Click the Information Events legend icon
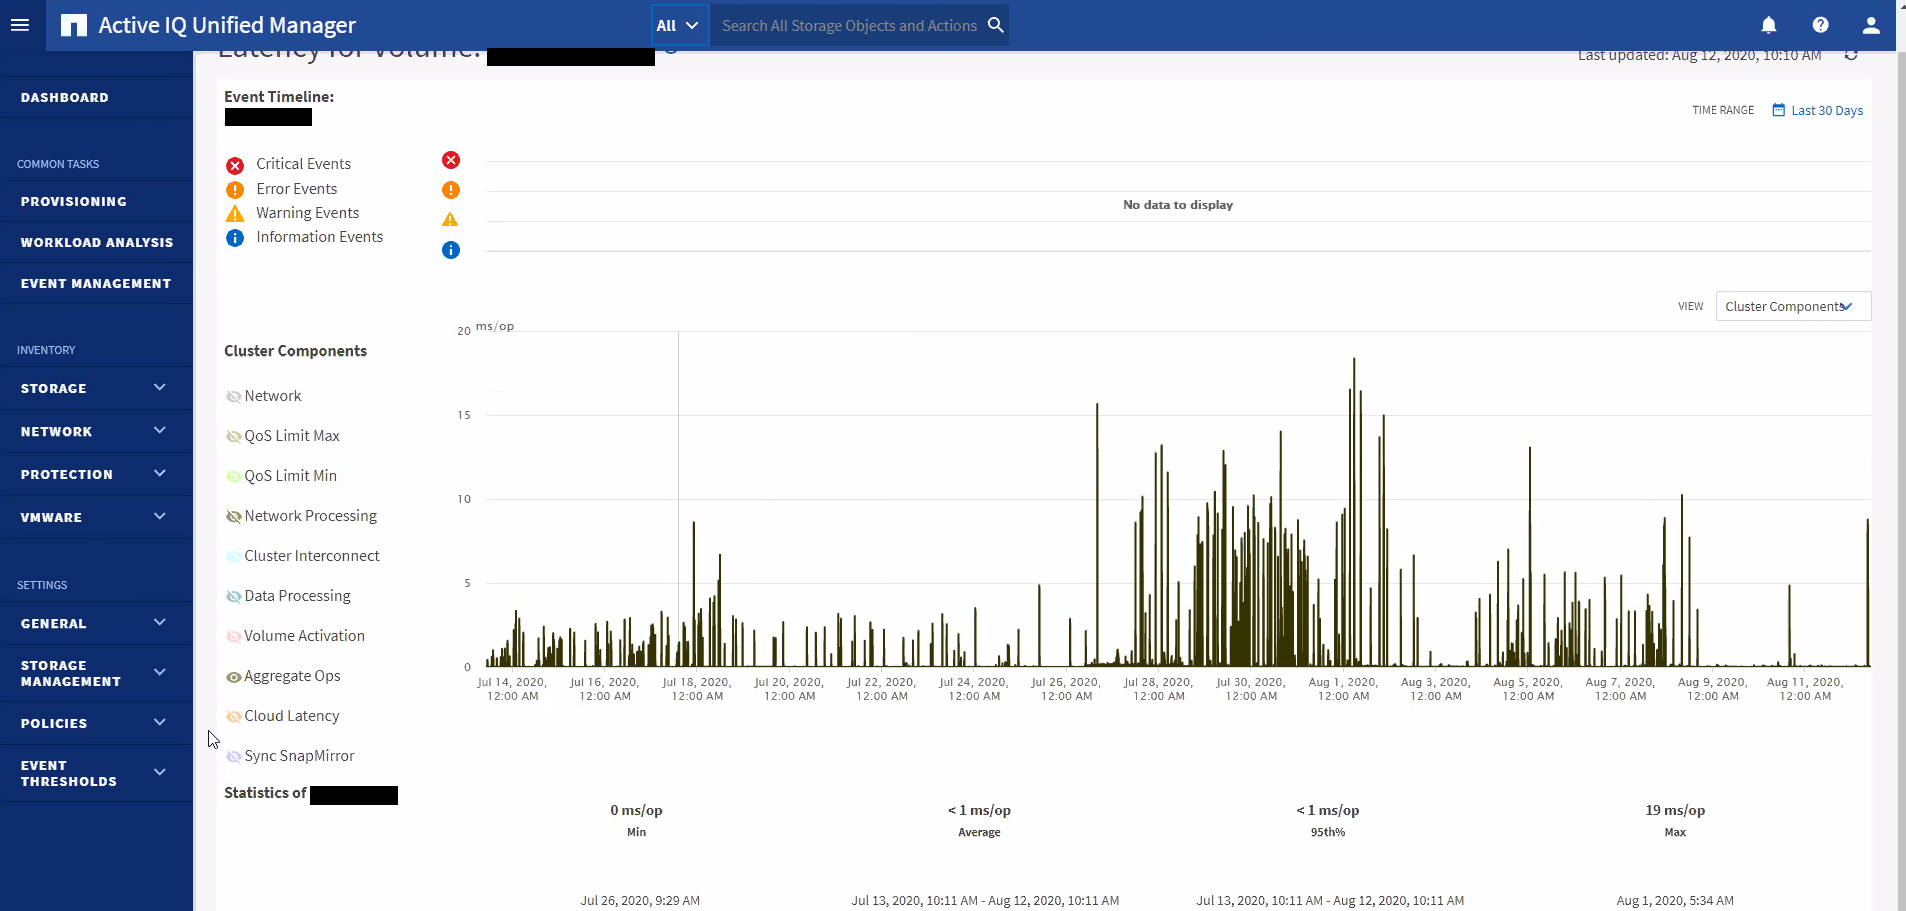 click(235, 238)
